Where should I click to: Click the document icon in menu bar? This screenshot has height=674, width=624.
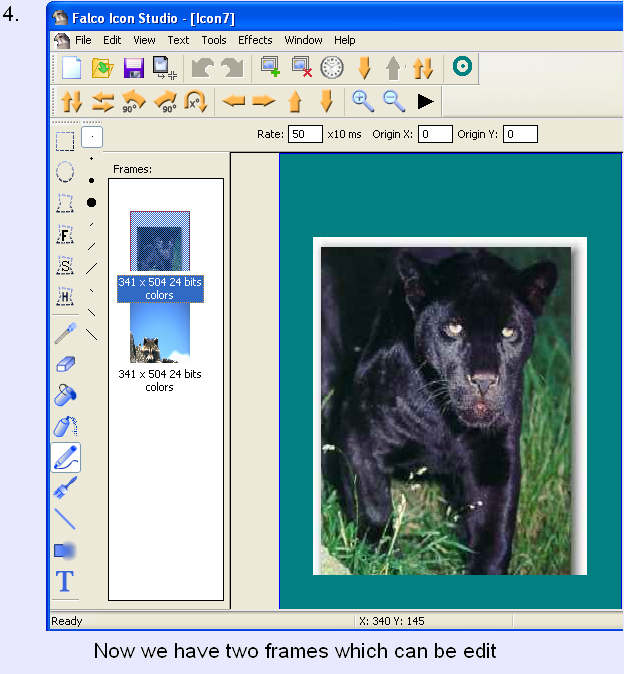click(x=62, y=41)
